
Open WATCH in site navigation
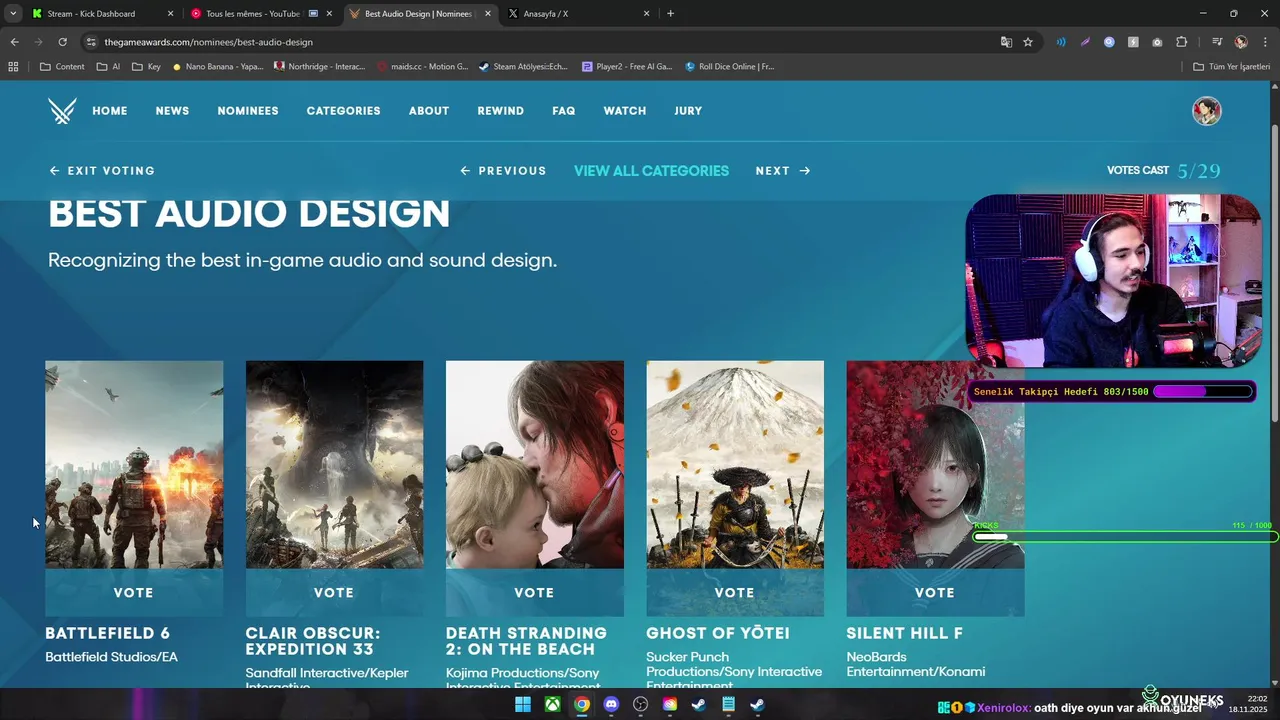(625, 111)
